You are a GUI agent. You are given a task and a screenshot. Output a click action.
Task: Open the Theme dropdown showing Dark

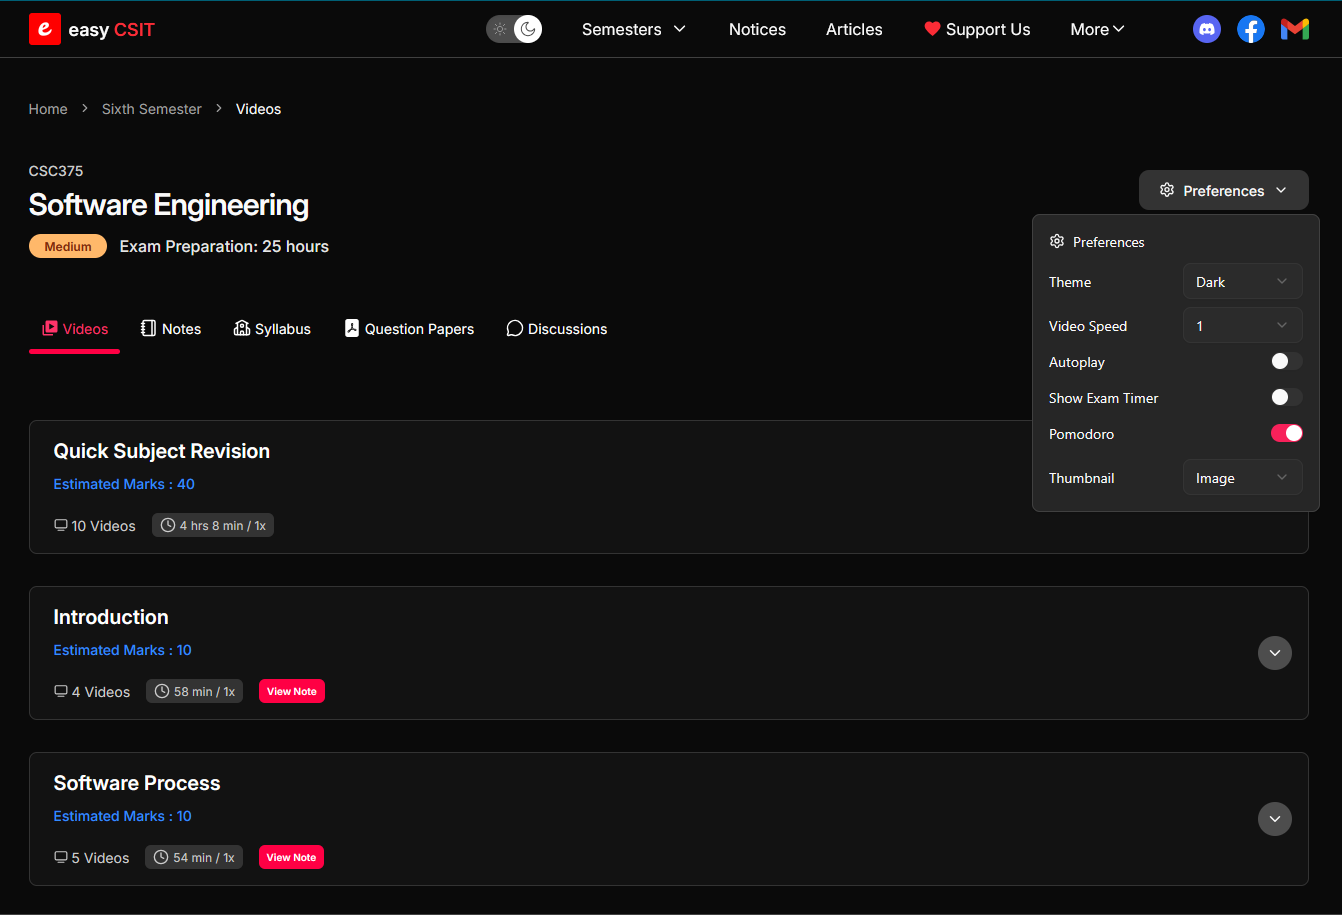(1242, 281)
